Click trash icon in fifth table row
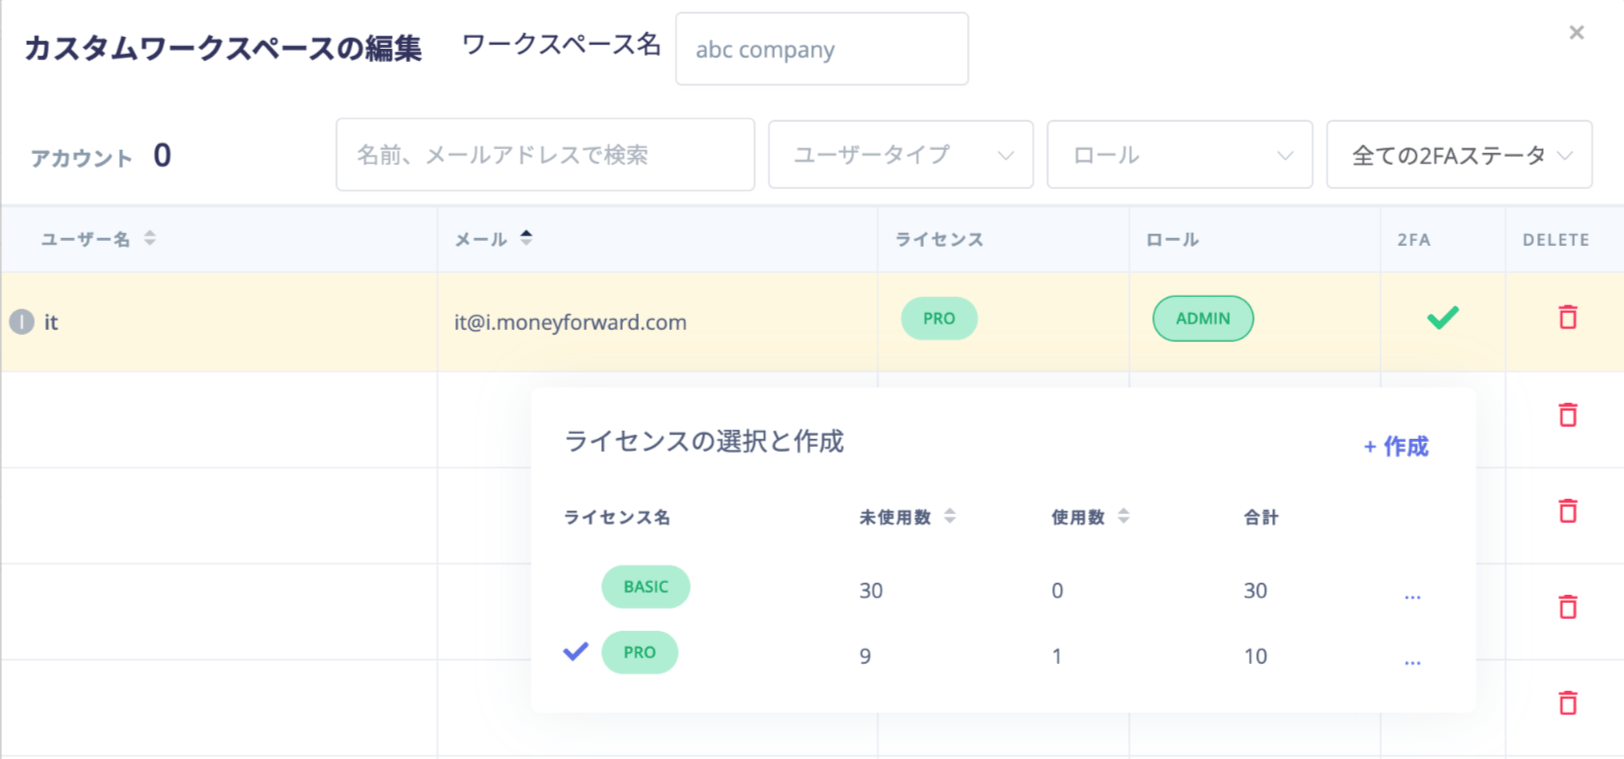 (1568, 702)
